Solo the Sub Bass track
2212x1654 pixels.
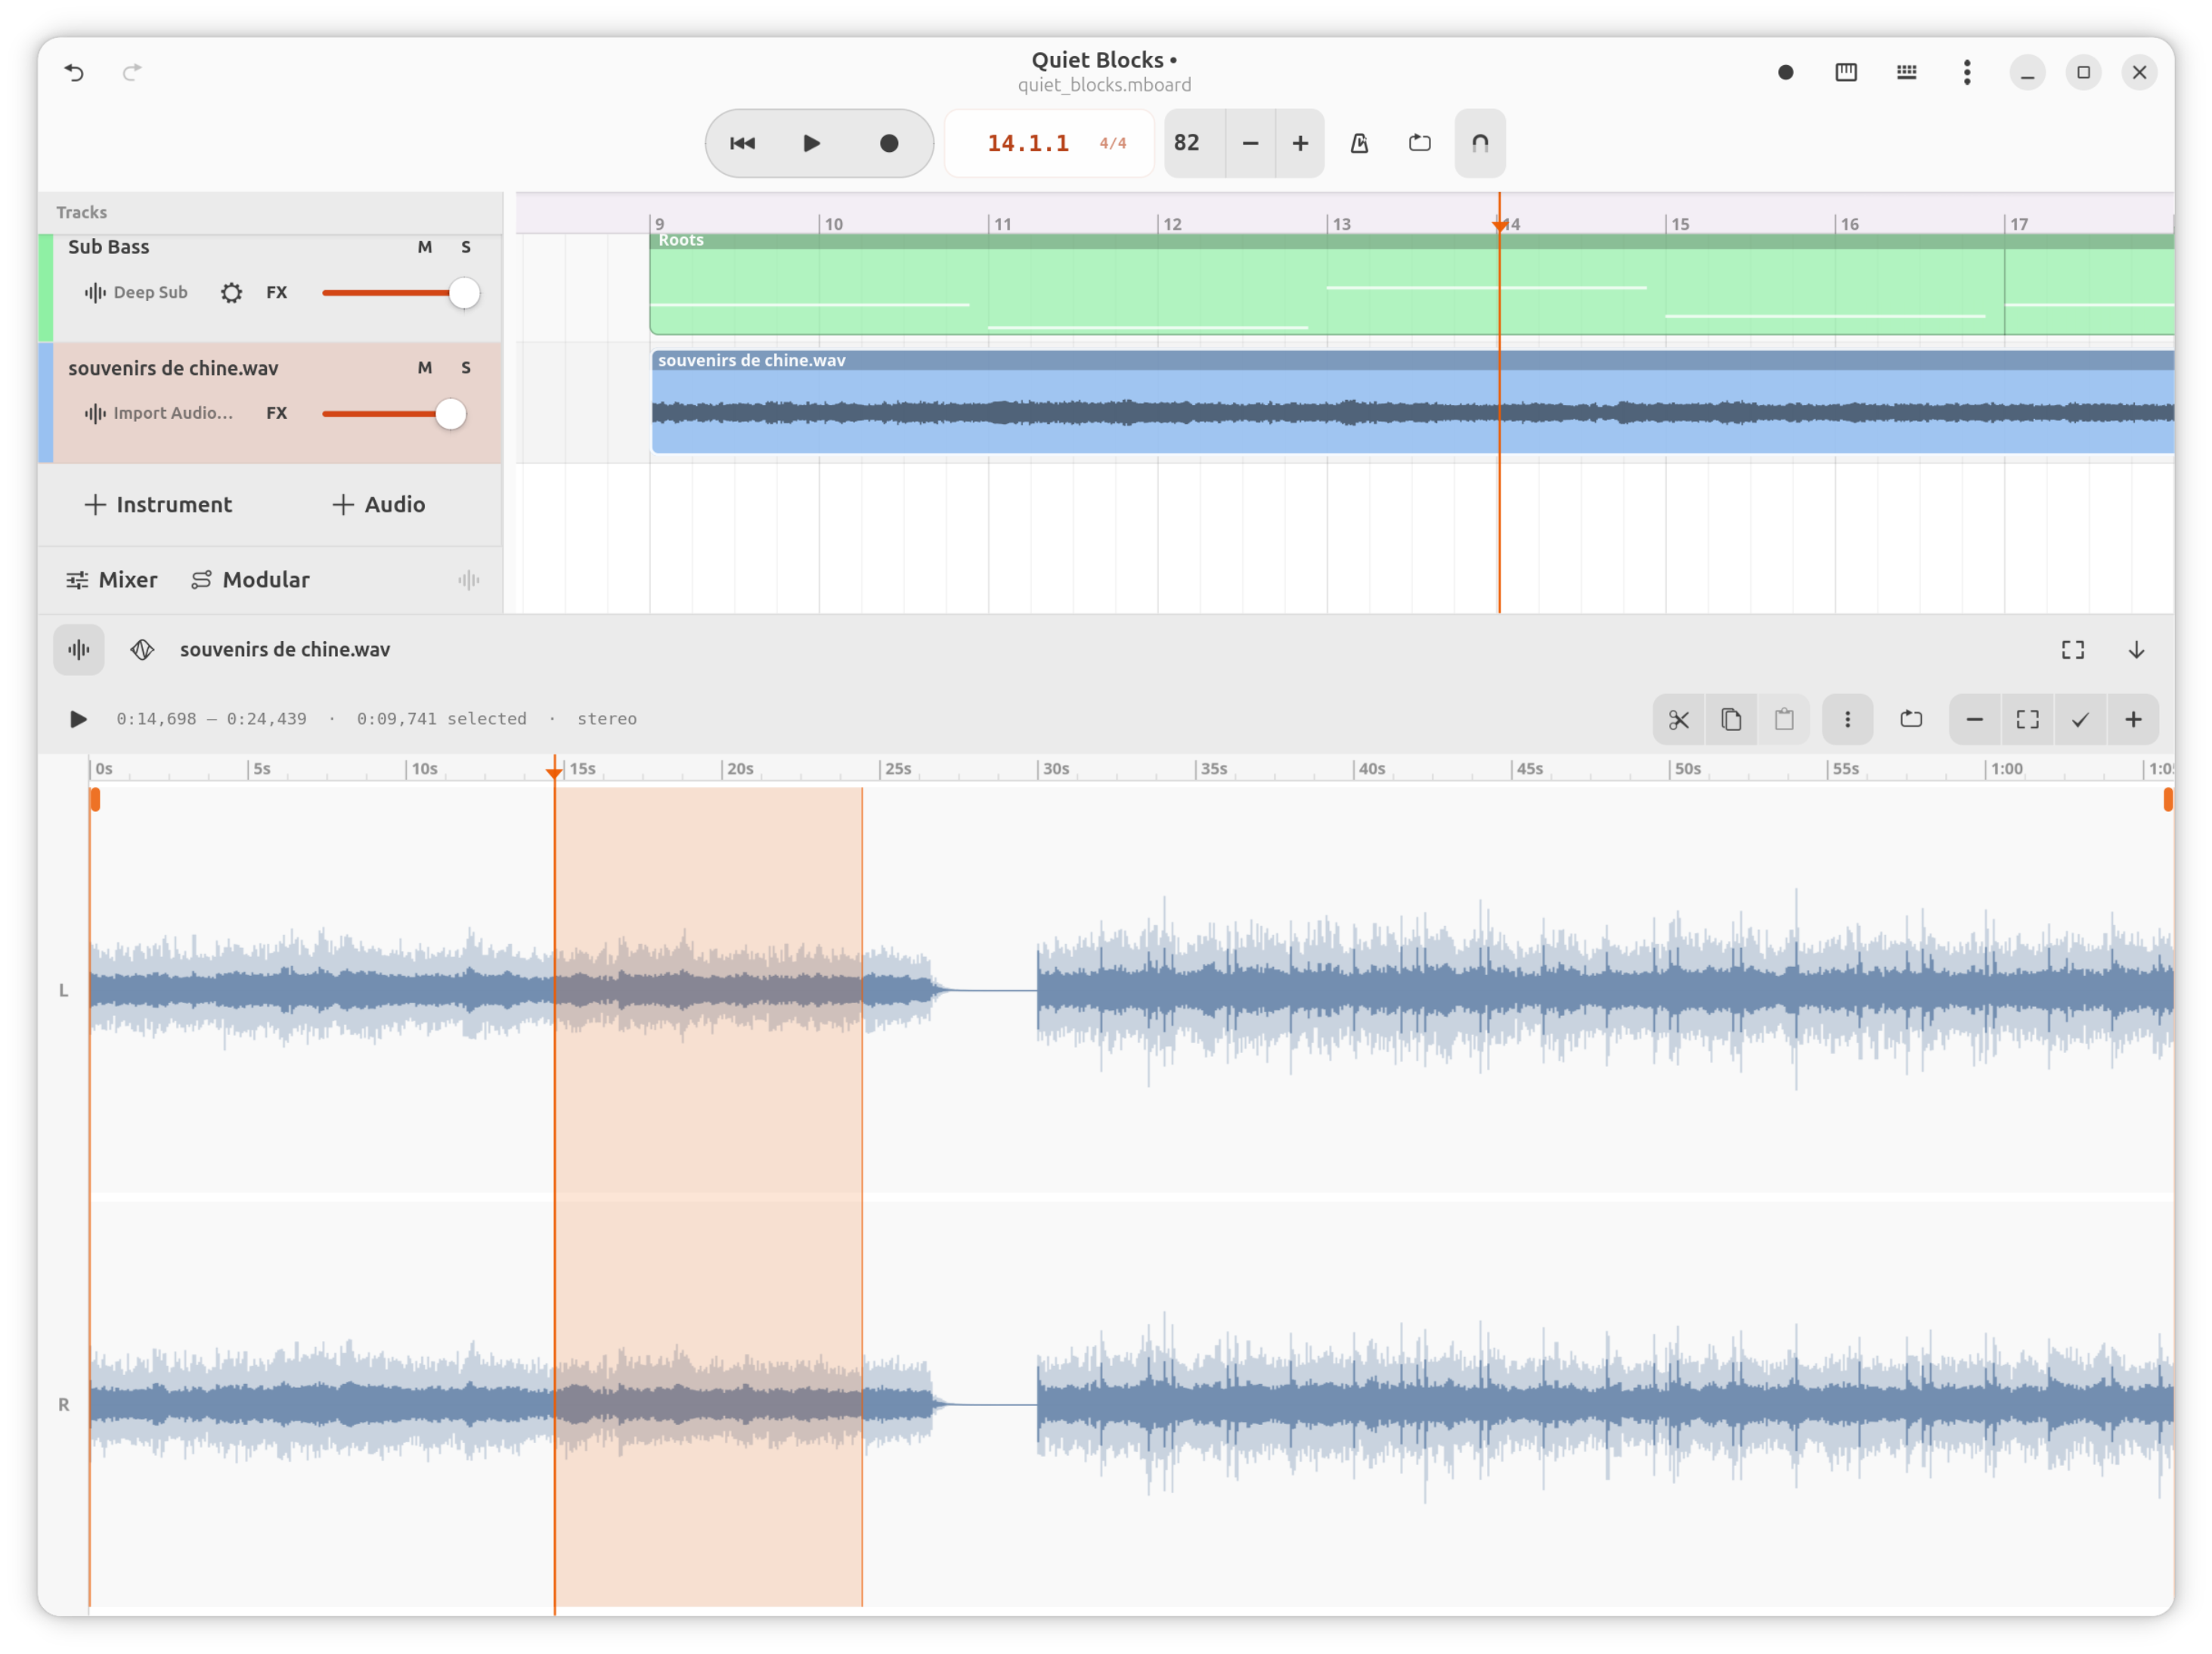466,247
